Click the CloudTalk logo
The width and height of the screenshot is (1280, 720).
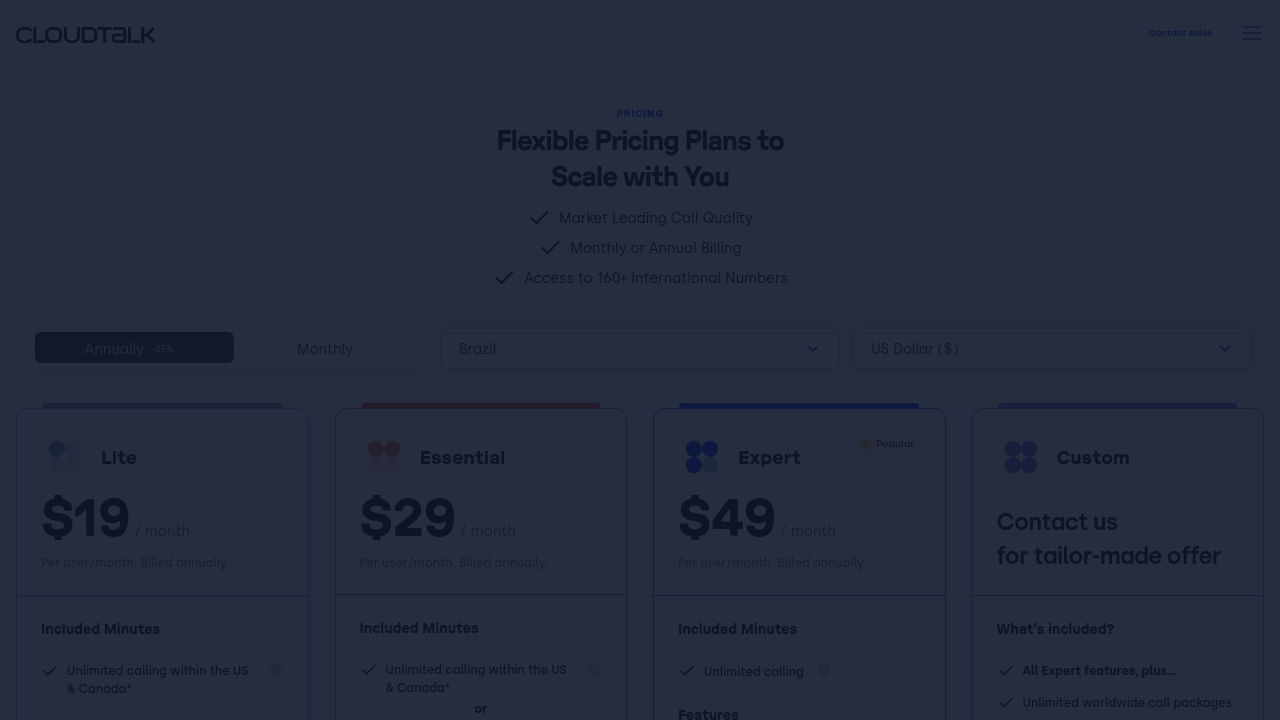[86, 35]
